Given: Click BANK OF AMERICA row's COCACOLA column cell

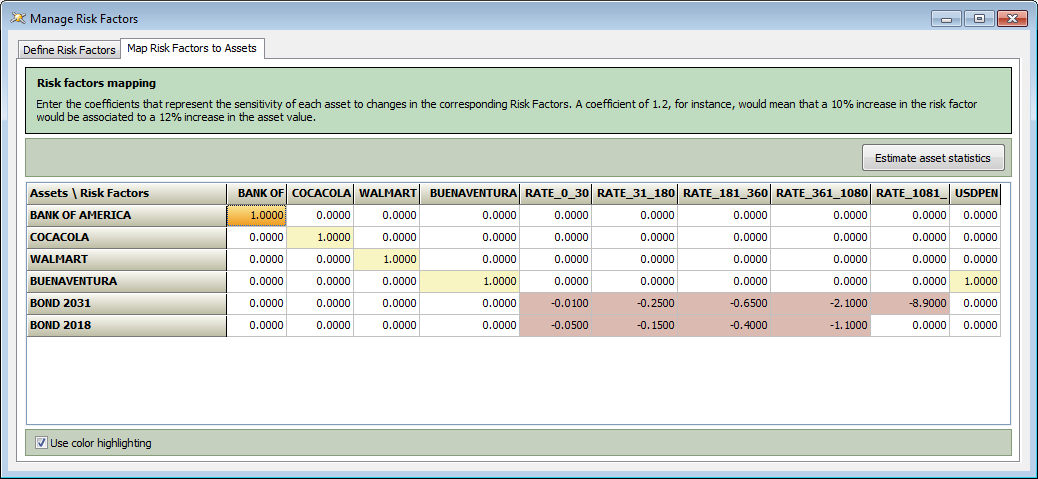Looking at the screenshot, I should point(320,215).
